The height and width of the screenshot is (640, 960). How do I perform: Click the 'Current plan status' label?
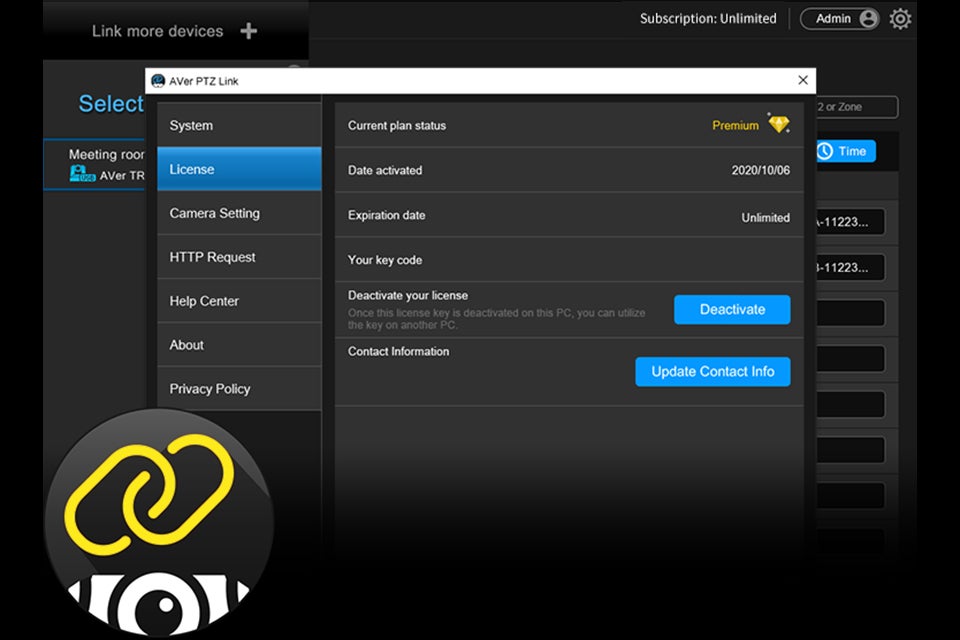pyautogui.click(x=397, y=126)
